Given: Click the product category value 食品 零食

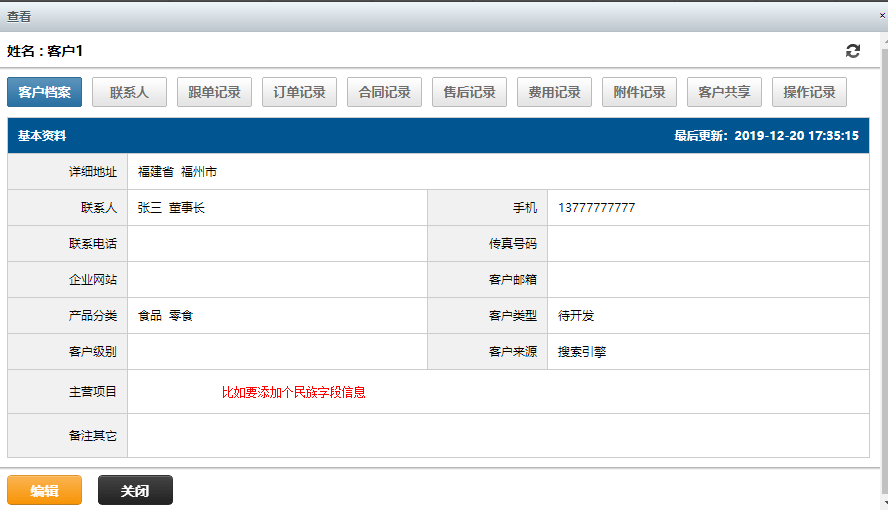Looking at the screenshot, I should pos(165,316).
